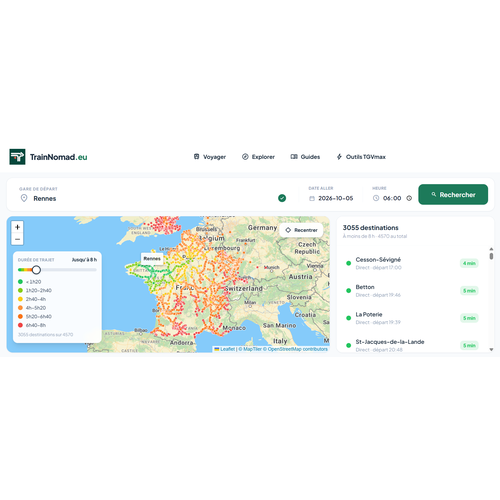Click the Explorer compass icon
Image resolution: width=500 pixels, height=500 pixels.
pyautogui.click(x=245, y=157)
